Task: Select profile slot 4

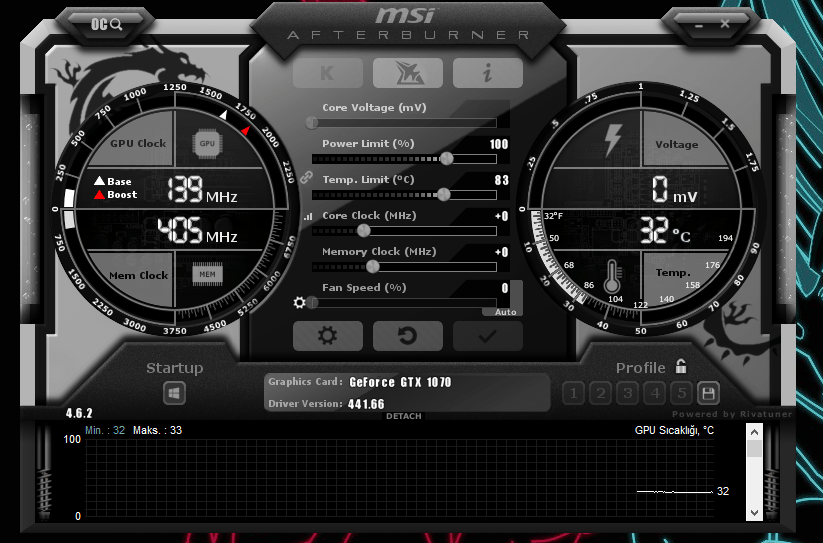Action: pos(655,393)
